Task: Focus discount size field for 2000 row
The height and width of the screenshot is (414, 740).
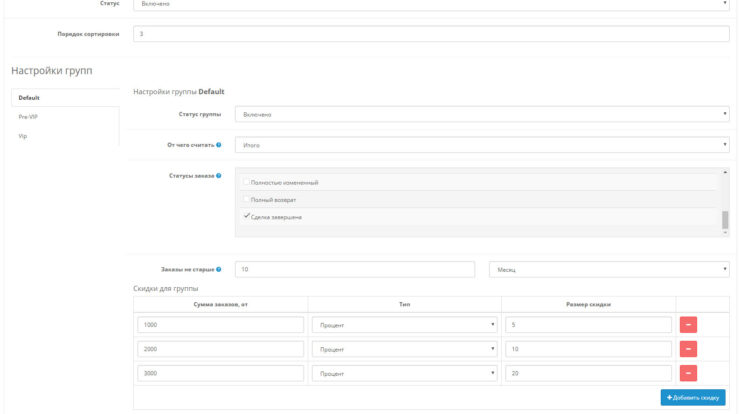Action: (x=589, y=349)
